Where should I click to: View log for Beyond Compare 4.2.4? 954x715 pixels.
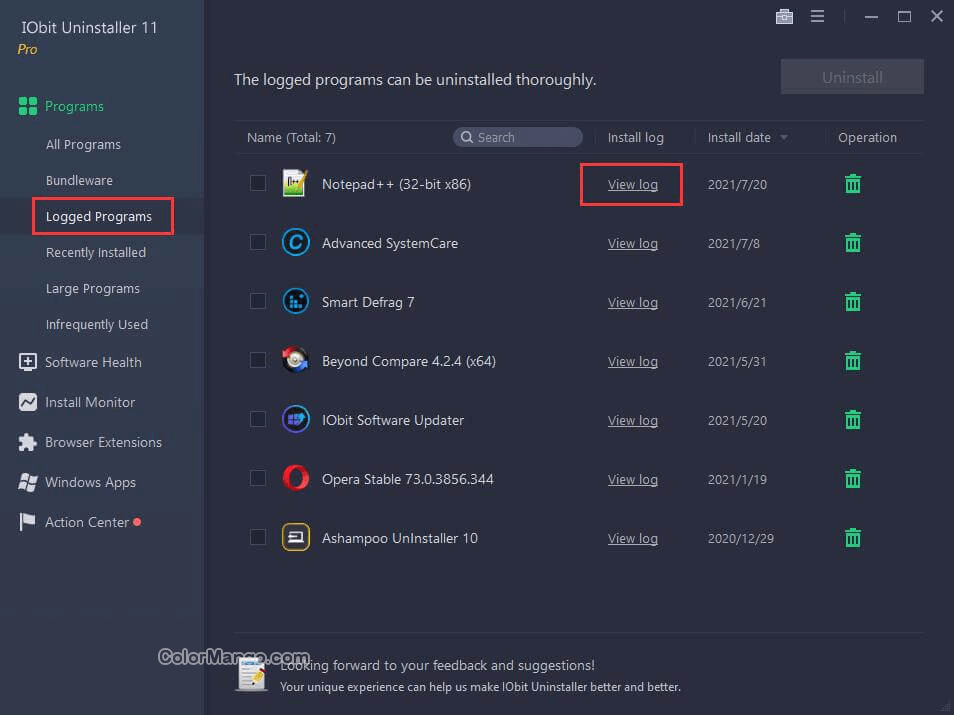point(632,361)
